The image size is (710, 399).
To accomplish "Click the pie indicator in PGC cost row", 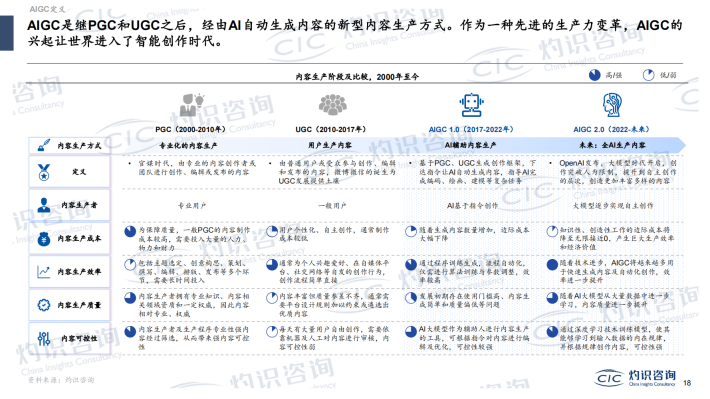I will (x=130, y=231).
